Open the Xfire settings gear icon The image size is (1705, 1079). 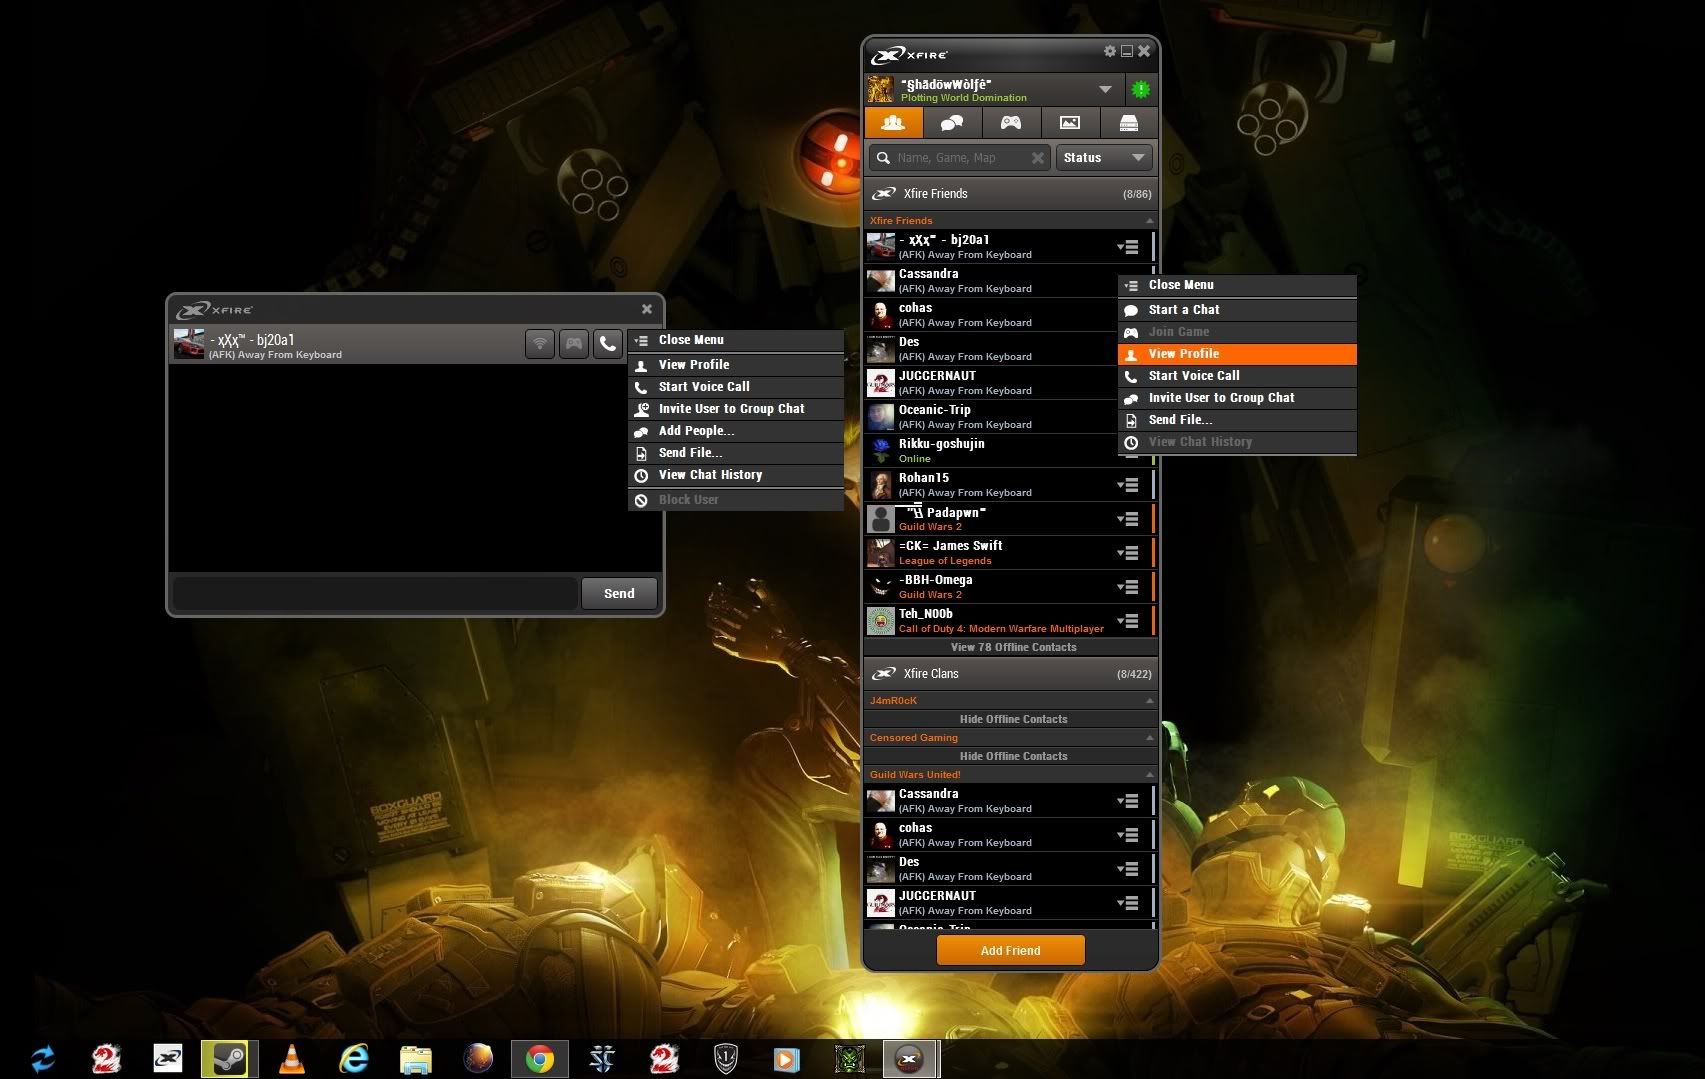[x=1109, y=51]
